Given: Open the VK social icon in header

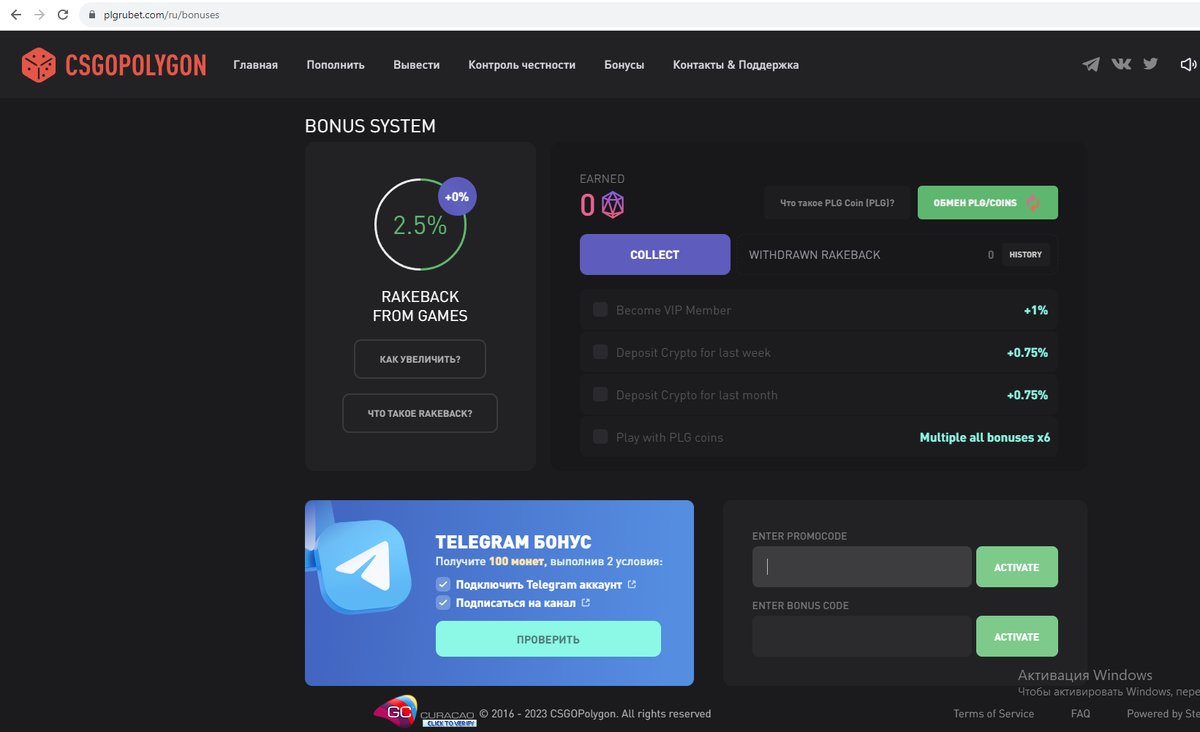Looking at the screenshot, I should (x=1121, y=64).
